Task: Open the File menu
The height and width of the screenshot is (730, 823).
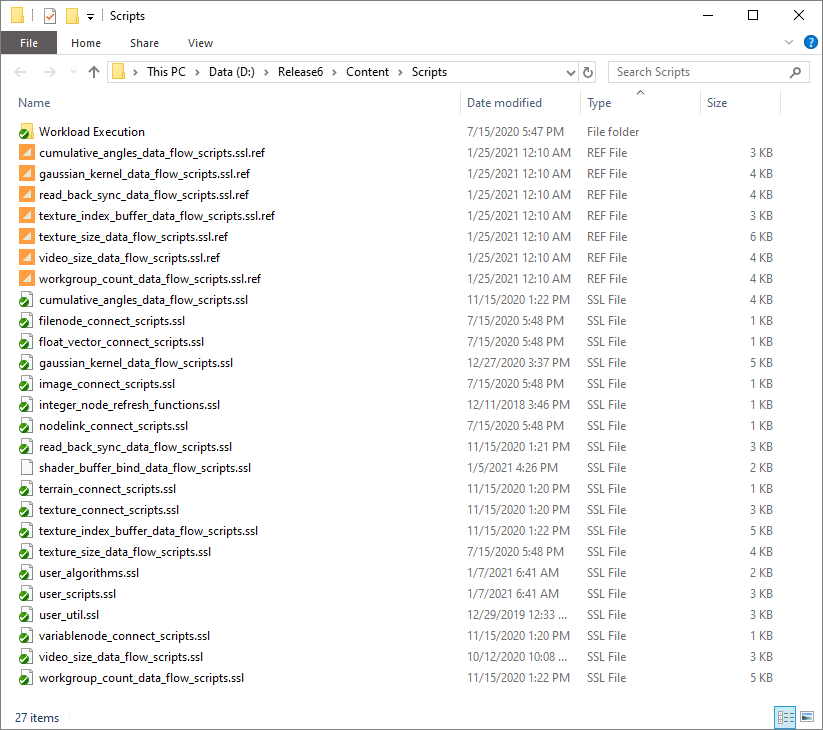Action: click(28, 43)
